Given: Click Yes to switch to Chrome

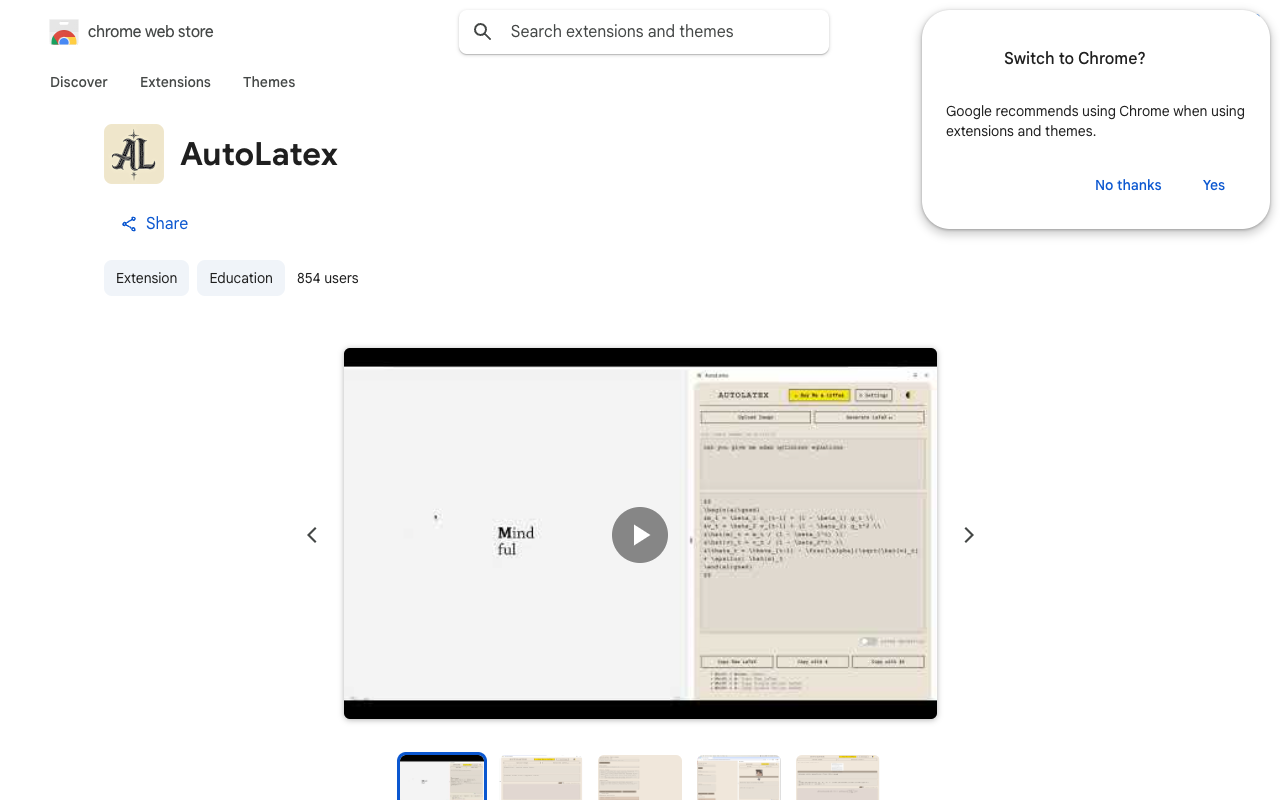Looking at the screenshot, I should pos(1214,185).
